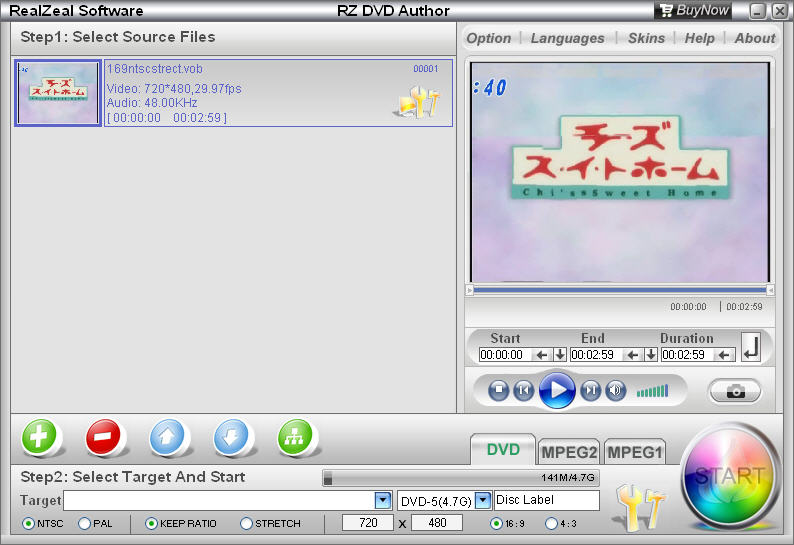The width and height of the screenshot is (794, 545).
Task: Select 16:9 aspect ratio
Action: (496, 523)
